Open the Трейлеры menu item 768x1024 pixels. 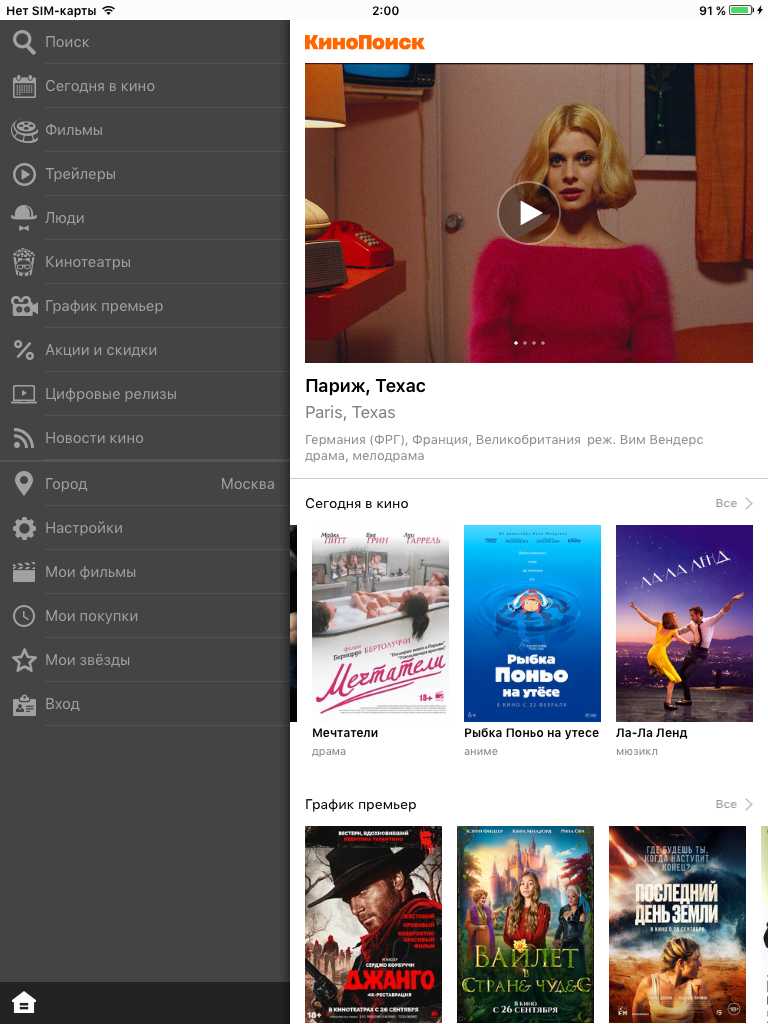coord(144,174)
